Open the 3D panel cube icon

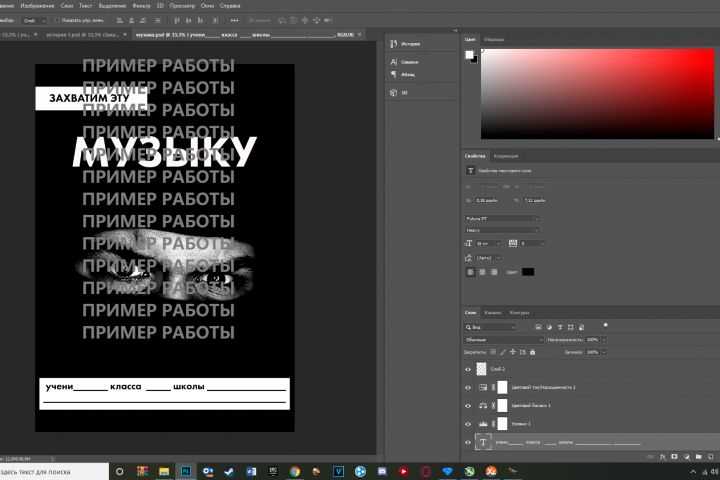click(394, 93)
